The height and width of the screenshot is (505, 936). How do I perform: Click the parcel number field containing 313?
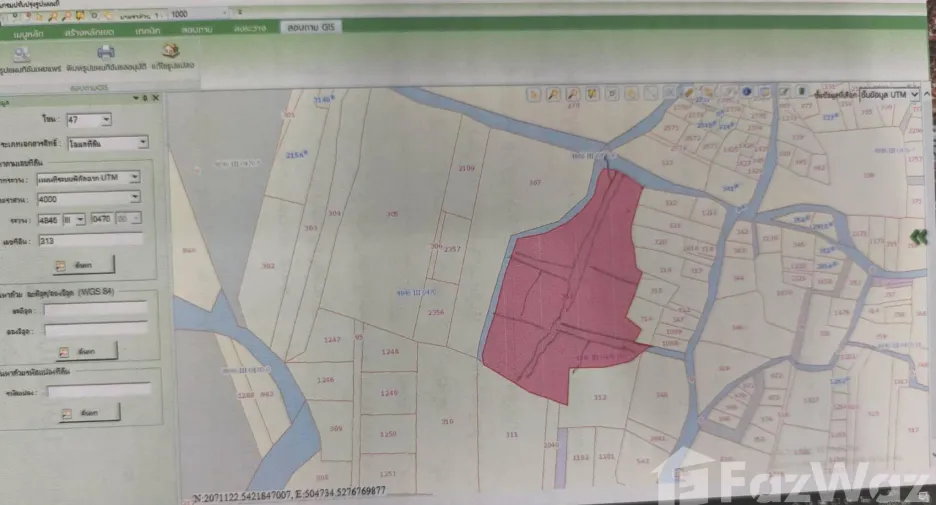[91, 241]
